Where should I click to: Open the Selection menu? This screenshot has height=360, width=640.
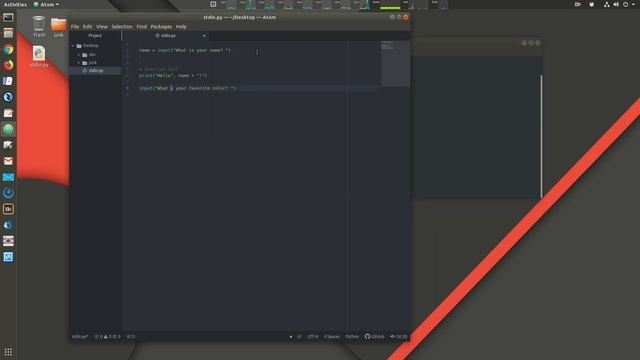pos(122,27)
